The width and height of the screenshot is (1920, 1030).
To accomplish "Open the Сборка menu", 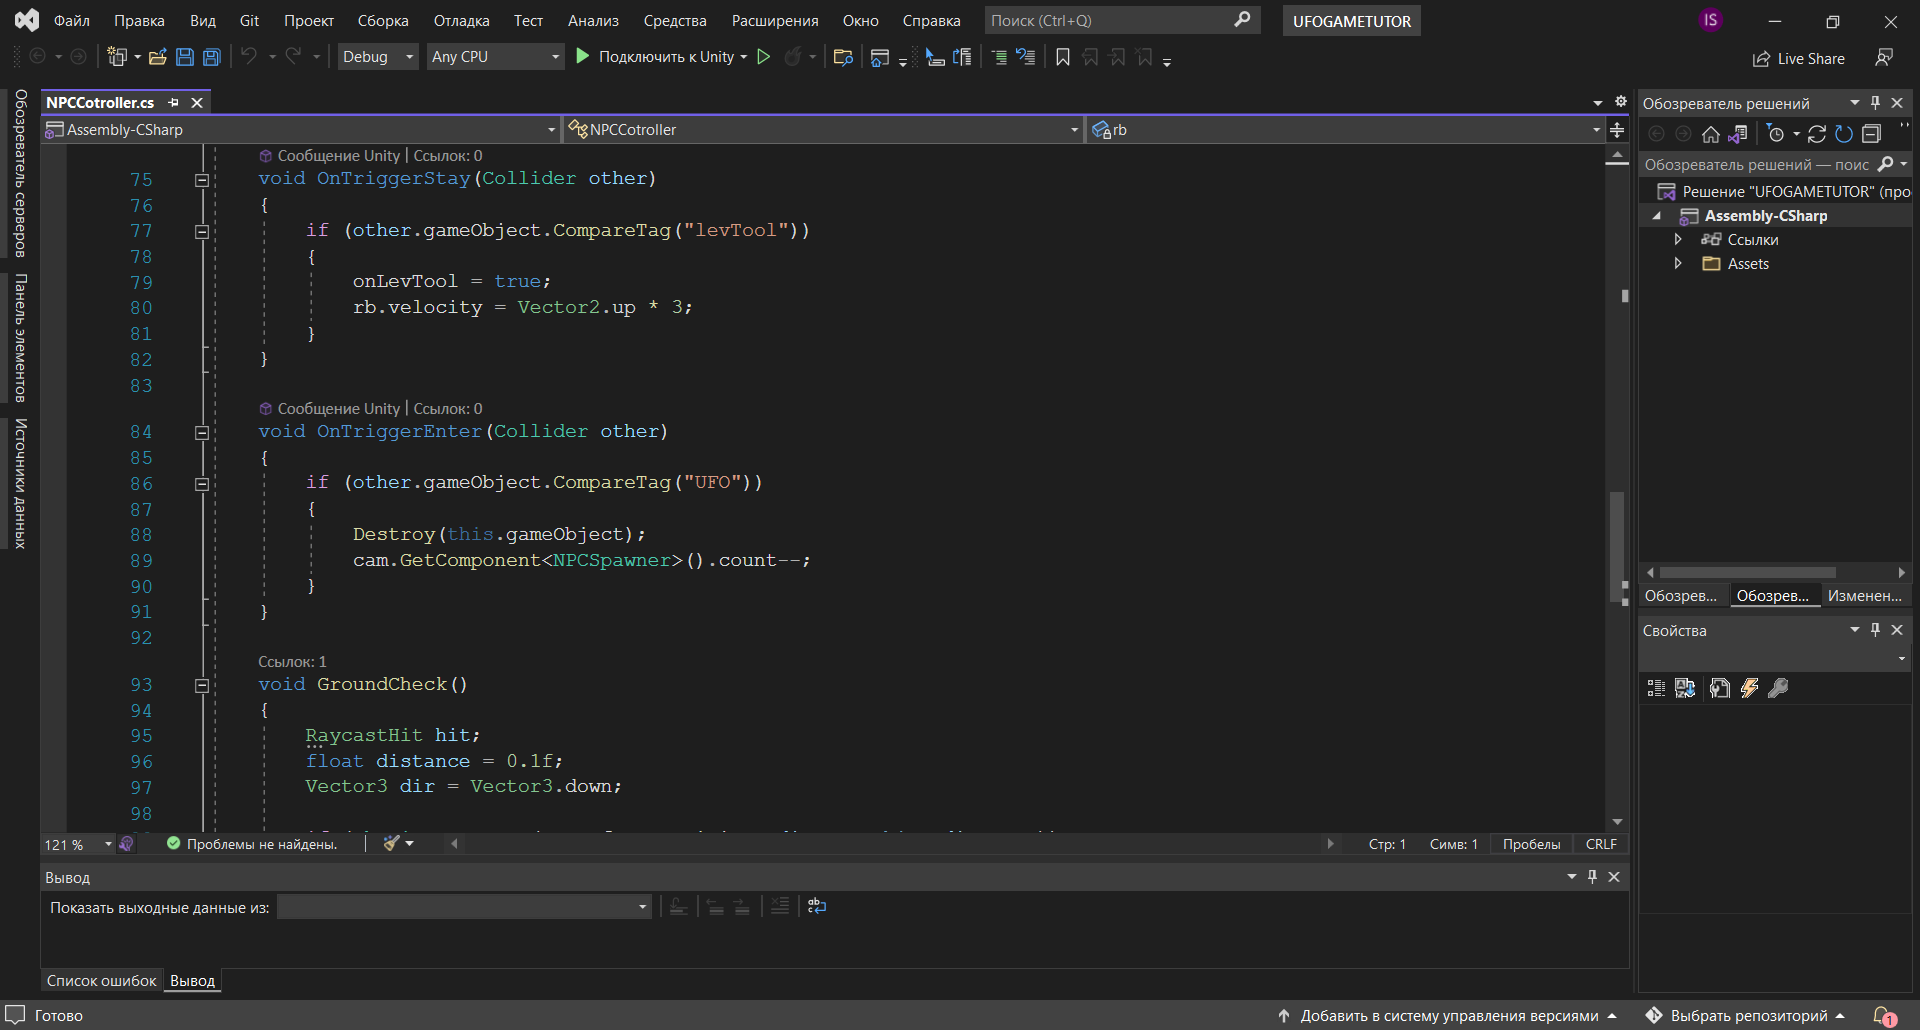I will coord(383,20).
